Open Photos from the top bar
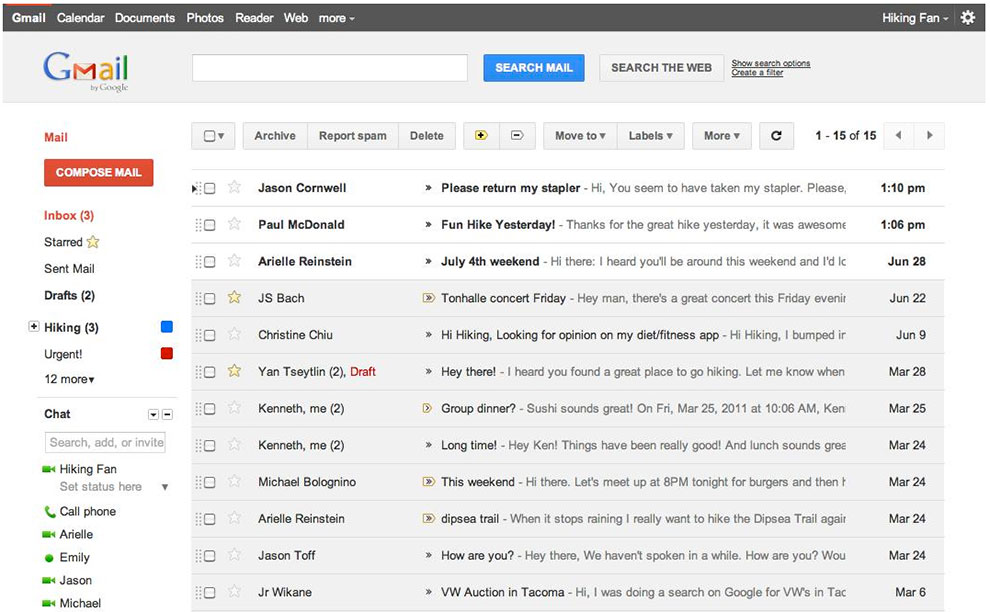Image resolution: width=990 pixels, height=612 pixels. coord(205,18)
